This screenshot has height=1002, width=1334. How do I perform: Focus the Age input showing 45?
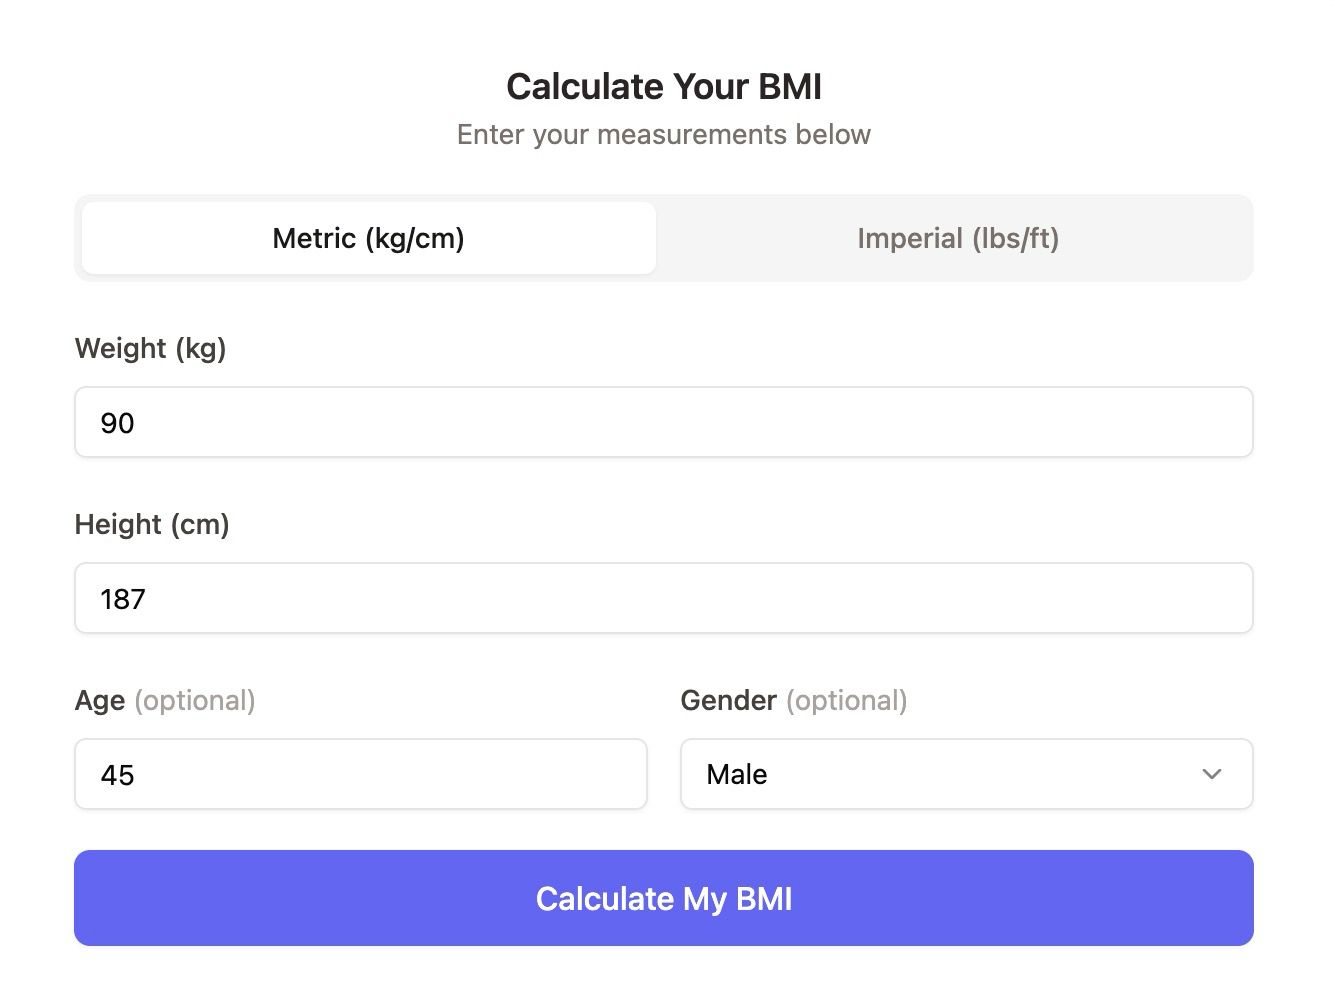click(x=361, y=774)
